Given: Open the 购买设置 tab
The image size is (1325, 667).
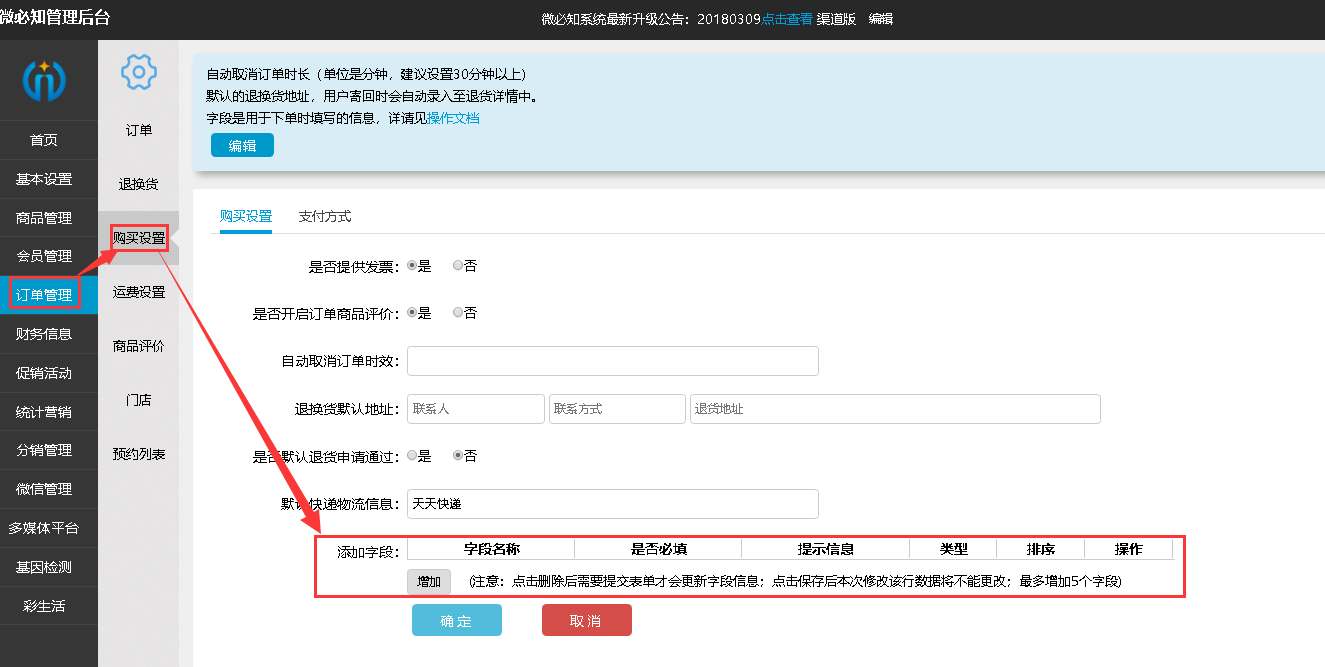Looking at the screenshot, I should click(246, 216).
